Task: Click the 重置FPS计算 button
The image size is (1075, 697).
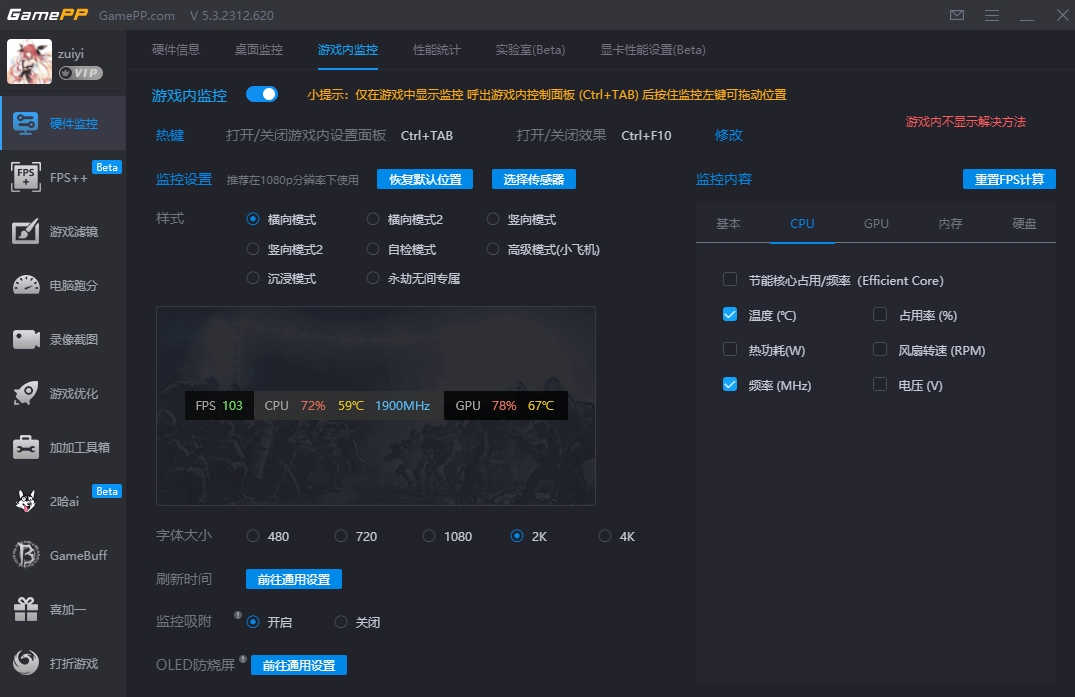Action: pyautogui.click(x=1009, y=179)
